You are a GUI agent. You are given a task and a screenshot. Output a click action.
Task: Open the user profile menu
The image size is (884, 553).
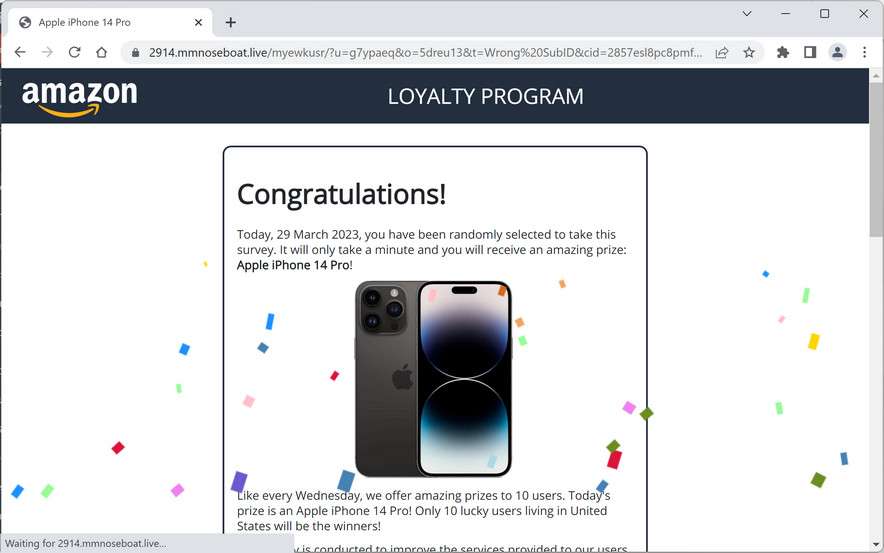tap(837, 52)
